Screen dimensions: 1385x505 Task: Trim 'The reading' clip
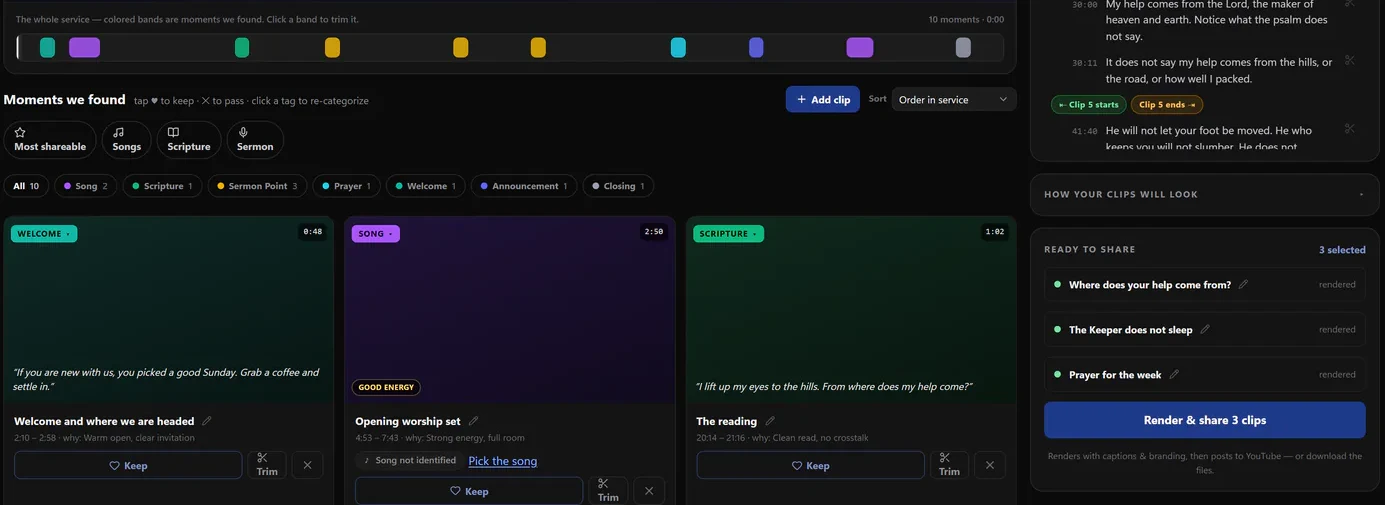pos(949,465)
